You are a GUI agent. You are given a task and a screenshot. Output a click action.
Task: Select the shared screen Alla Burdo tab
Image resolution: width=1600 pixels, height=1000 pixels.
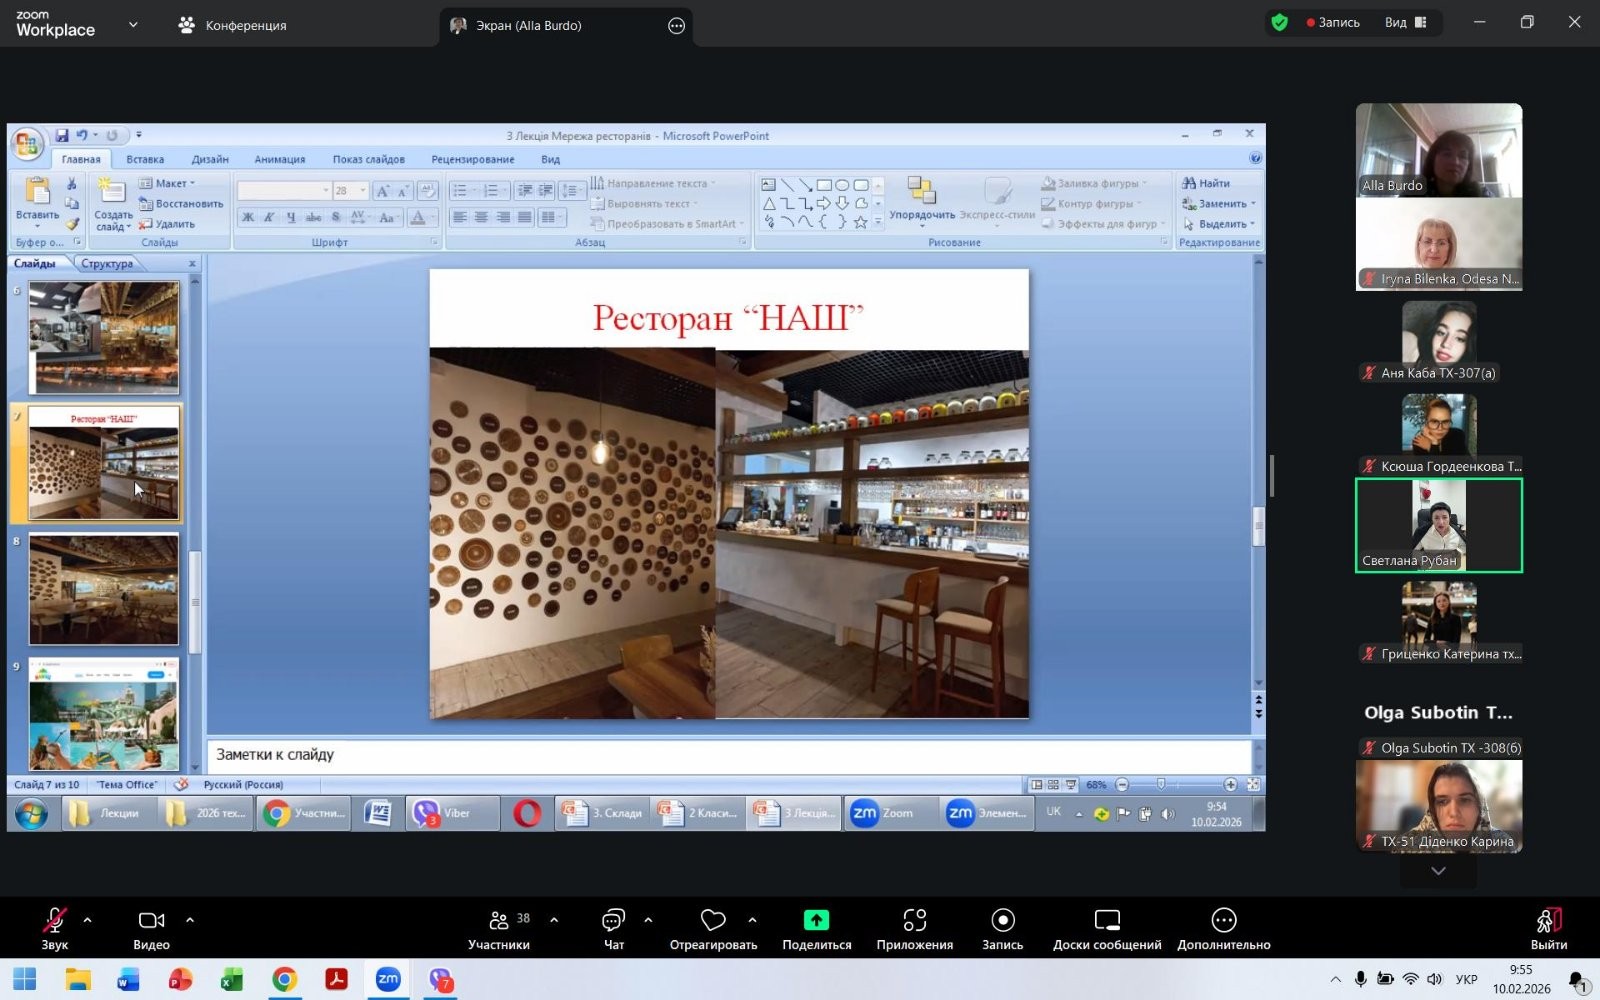[527, 26]
